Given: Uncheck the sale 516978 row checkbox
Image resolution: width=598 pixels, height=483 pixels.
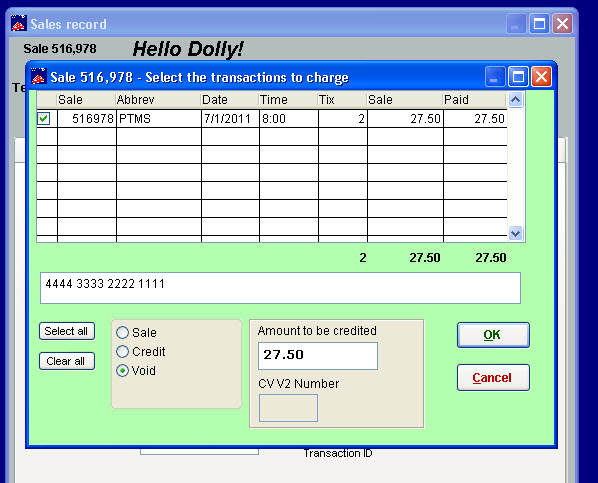Looking at the screenshot, I should point(43,119).
